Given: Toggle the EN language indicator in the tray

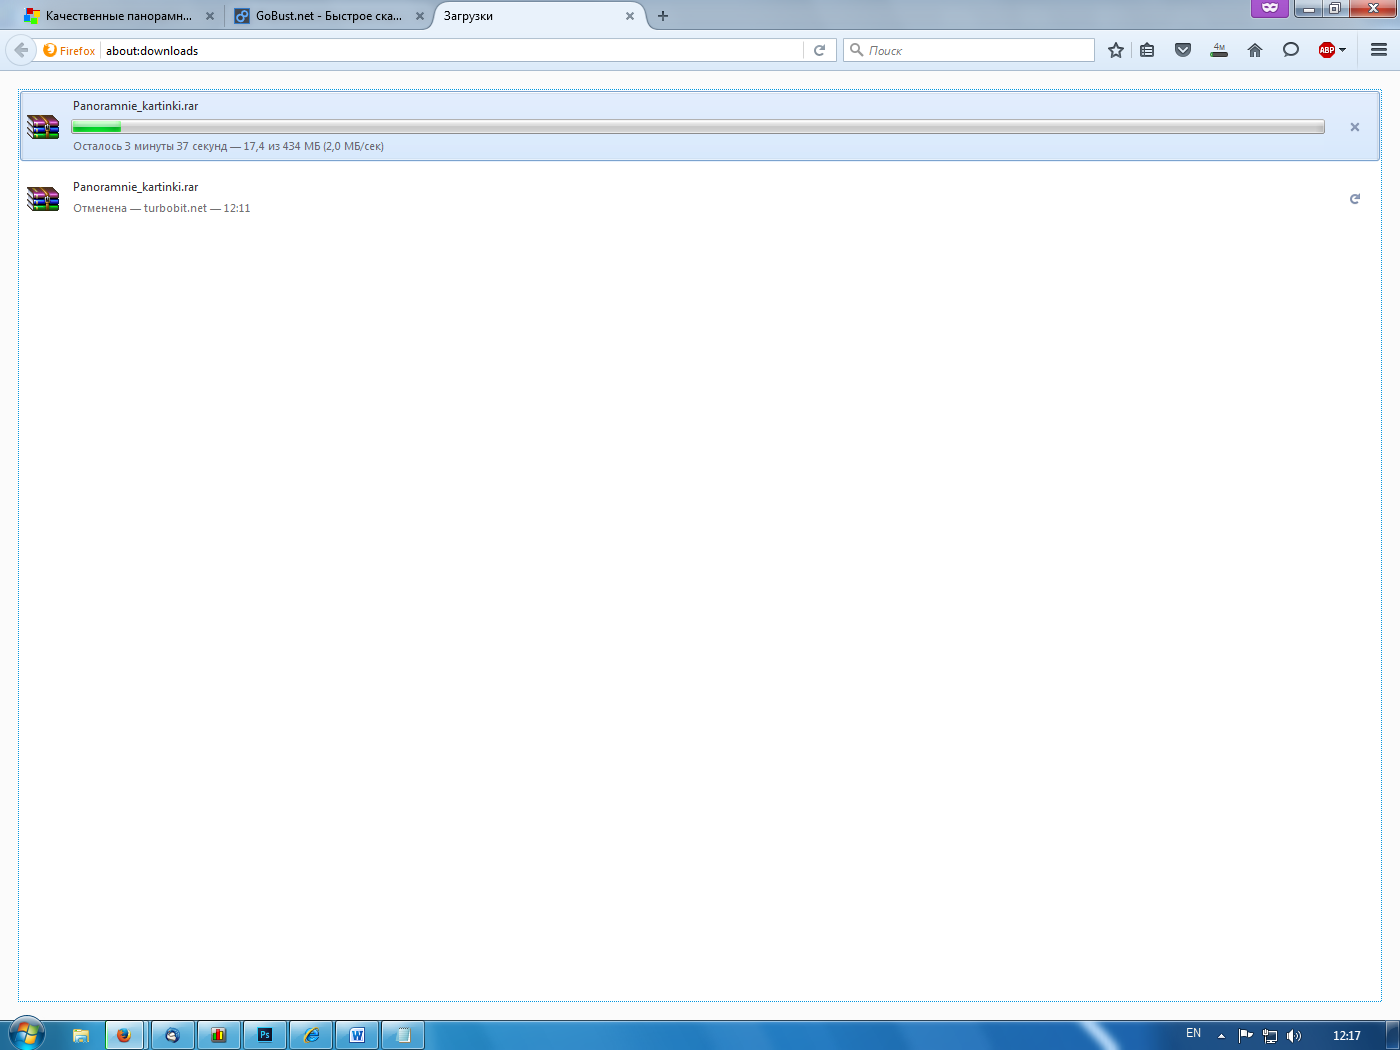Looking at the screenshot, I should pyautogui.click(x=1193, y=1034).
